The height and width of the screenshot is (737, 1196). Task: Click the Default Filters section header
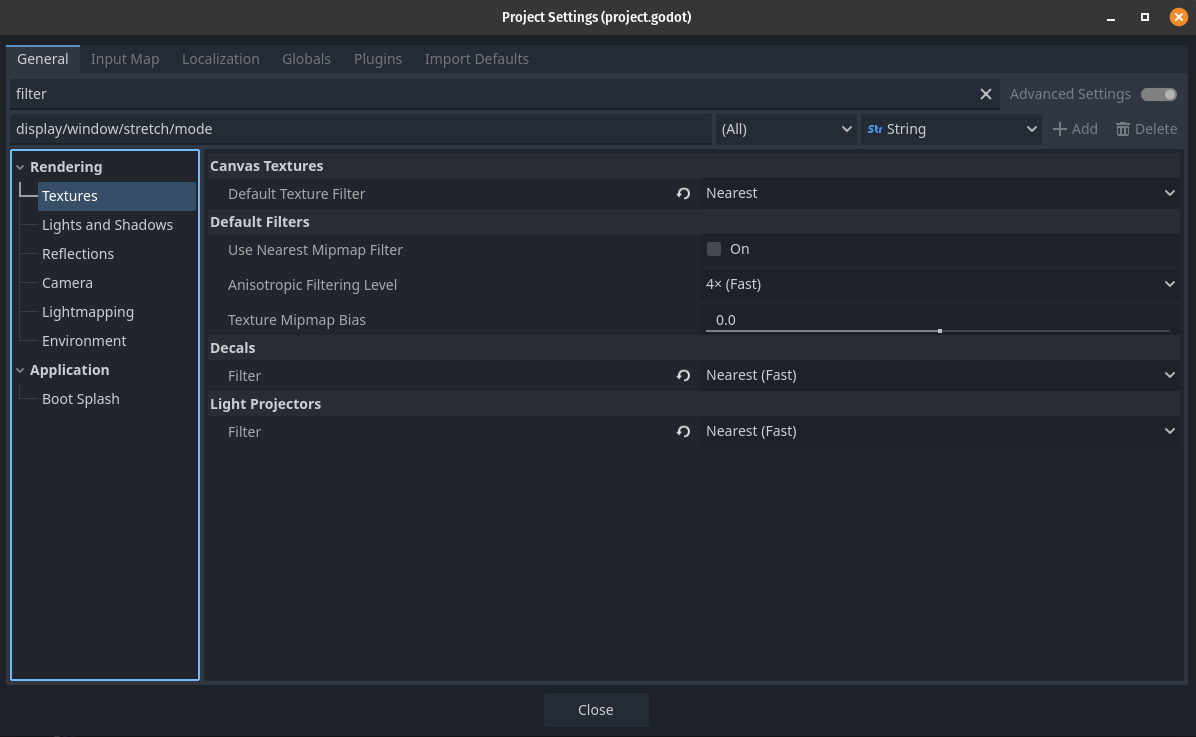pyautogui.click(x=259, y=222)
